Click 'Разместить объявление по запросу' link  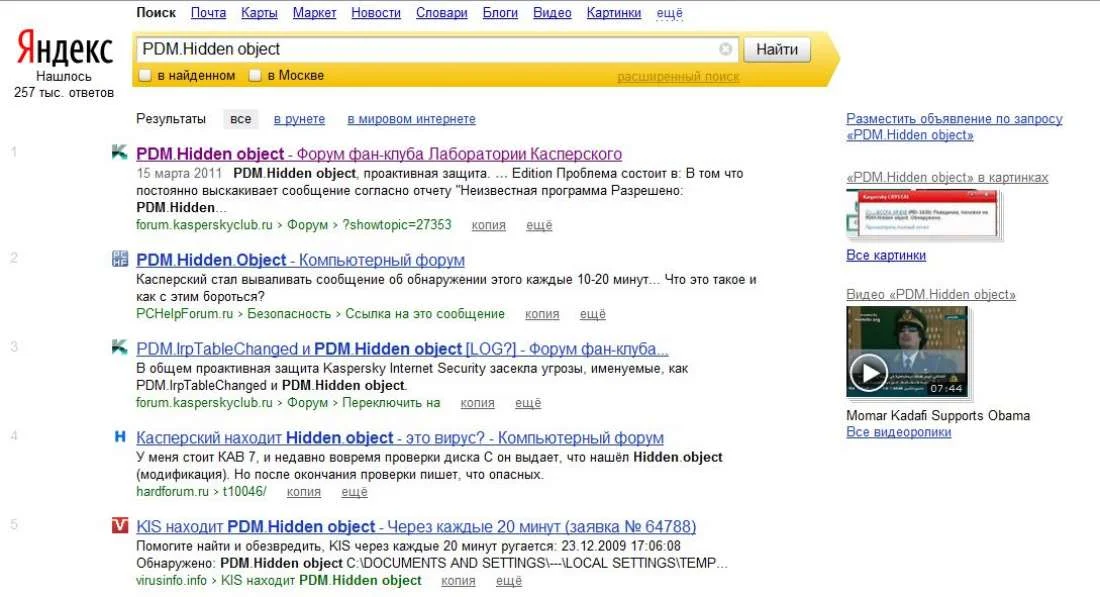954,127
